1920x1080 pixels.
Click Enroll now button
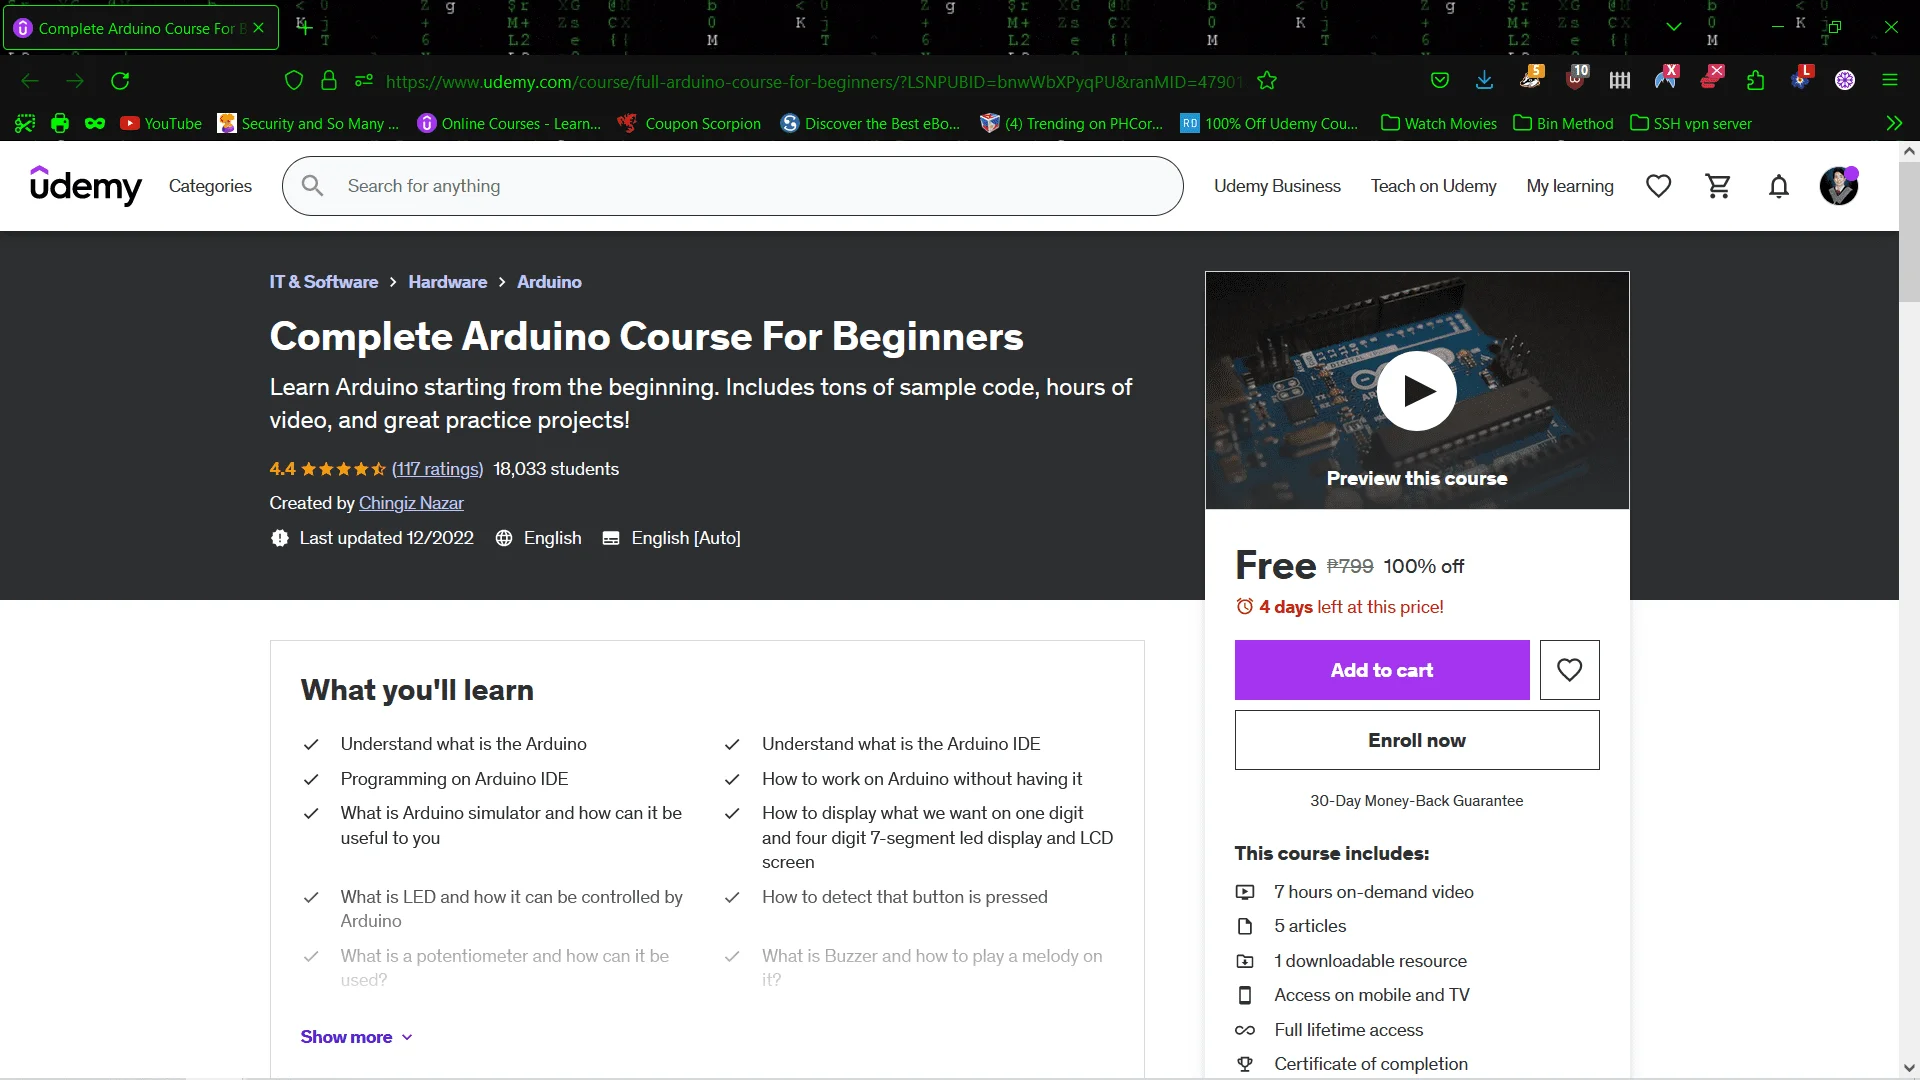coord(1416,740)
